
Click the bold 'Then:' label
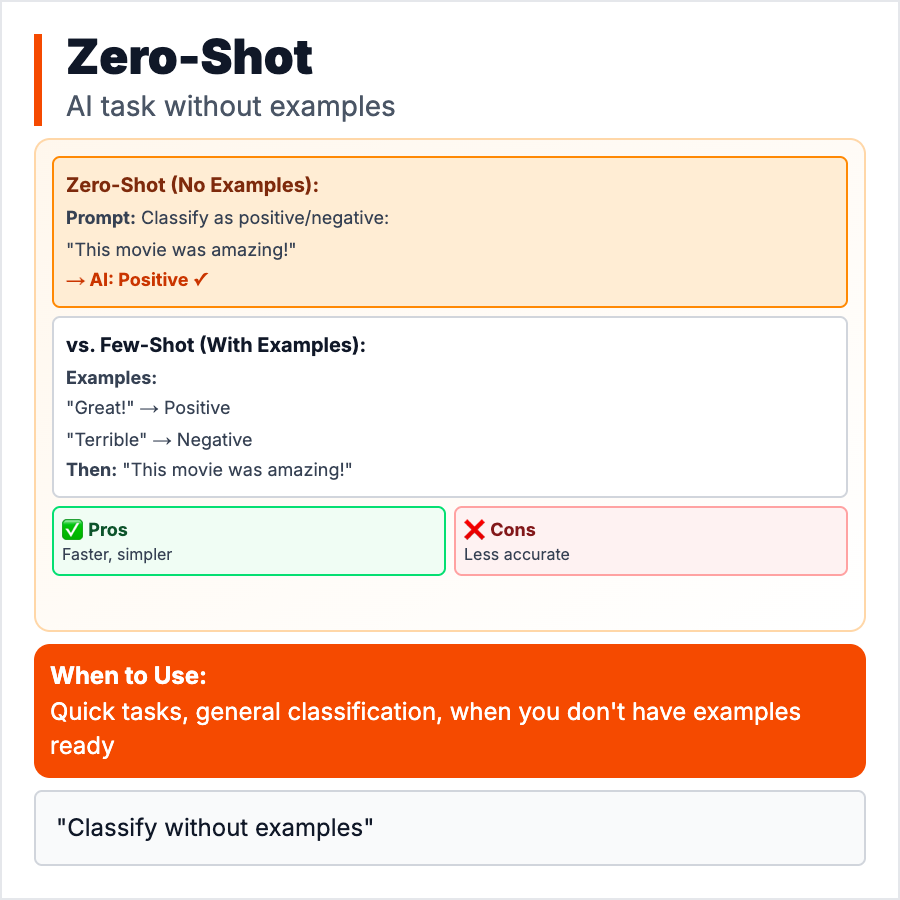92,470
